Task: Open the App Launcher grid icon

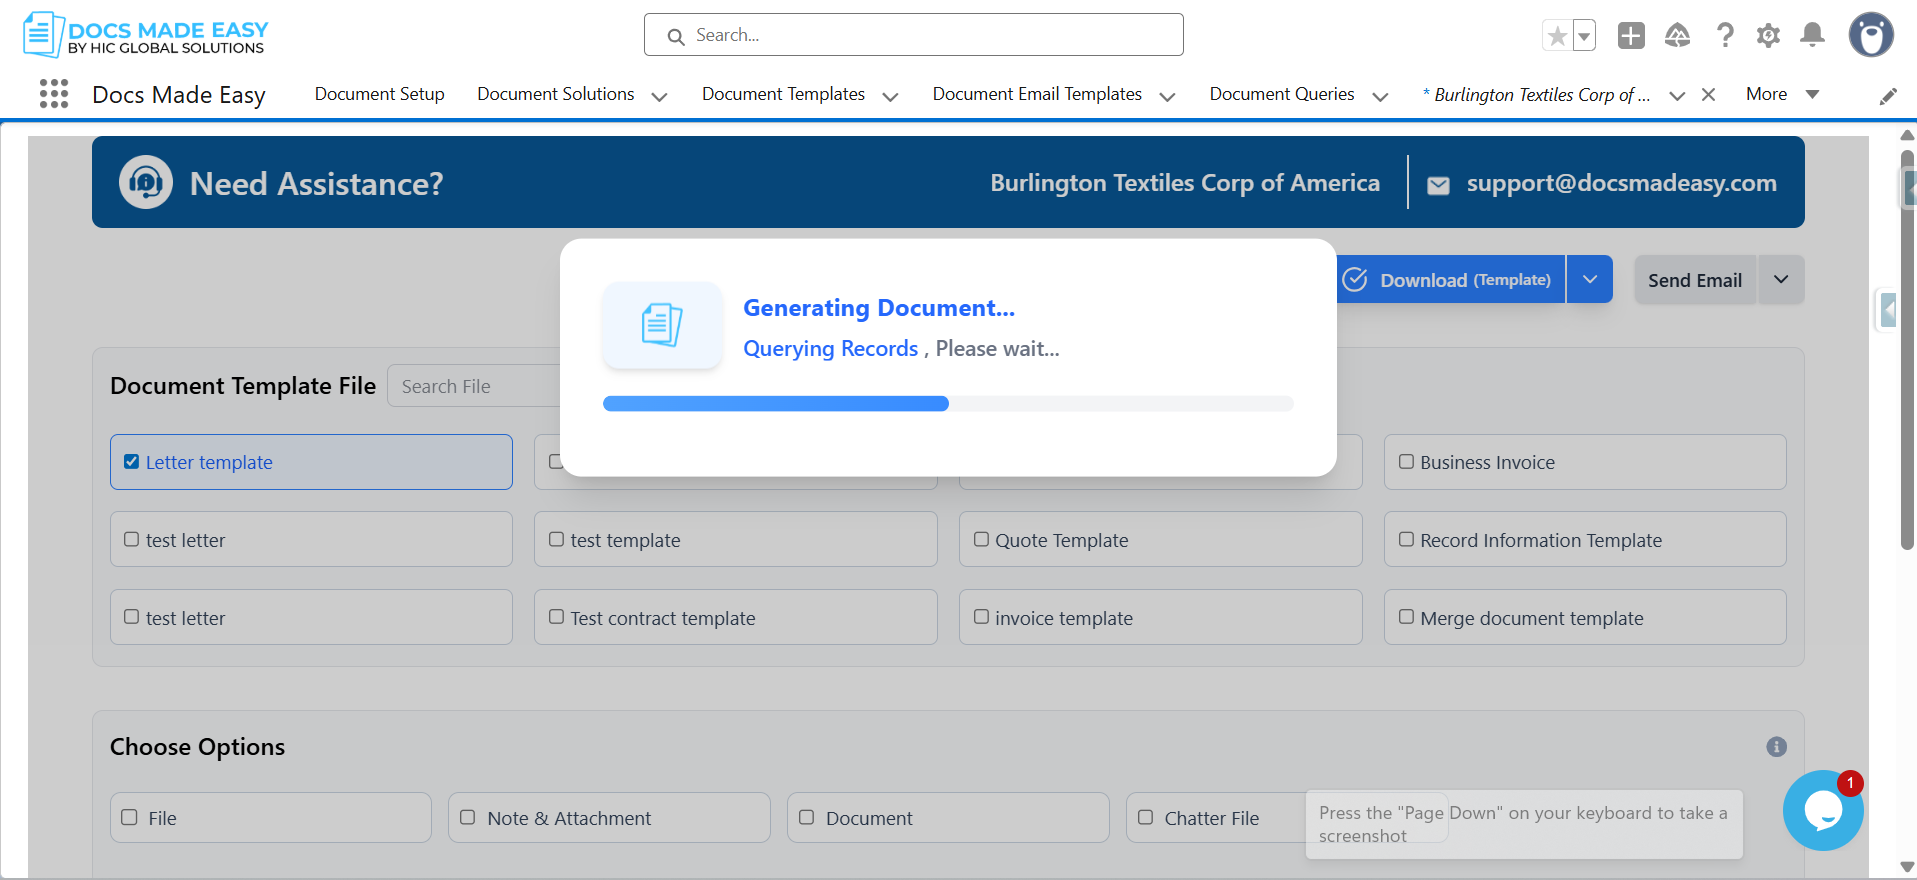Action: point(54,94)
